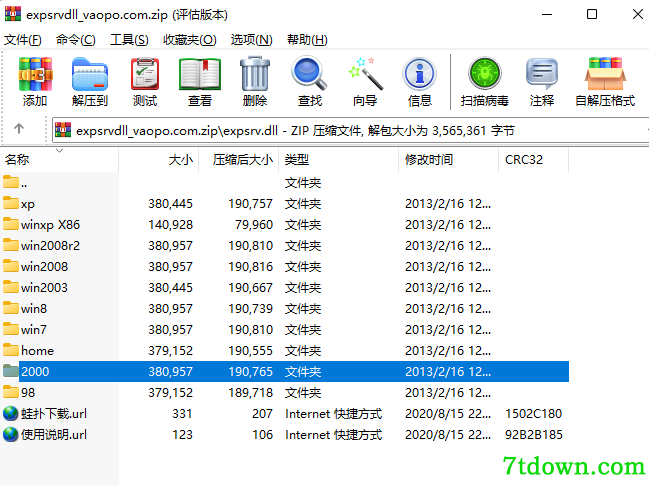Open the 帮助(H) menu
The width and height of the screenshot is (649, 485).
[x=307, y=40]
